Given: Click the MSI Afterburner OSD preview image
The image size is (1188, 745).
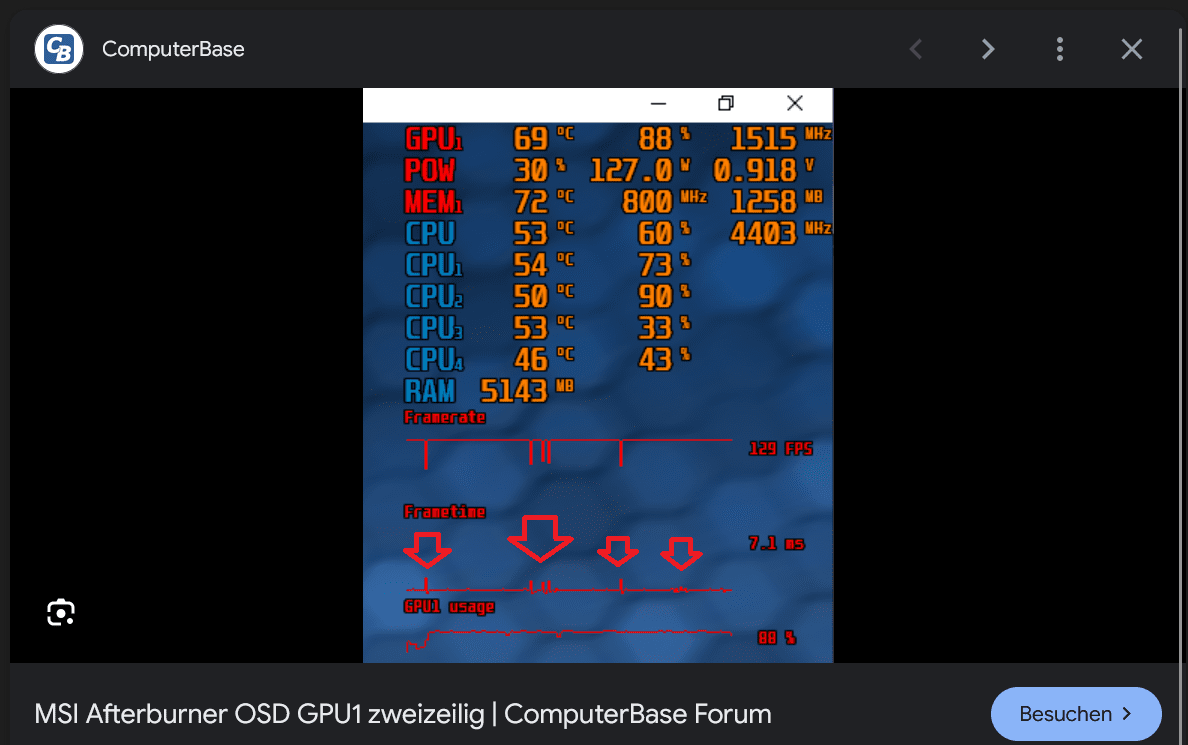Looking at the screenshot, I should click(x=598, y=375).
